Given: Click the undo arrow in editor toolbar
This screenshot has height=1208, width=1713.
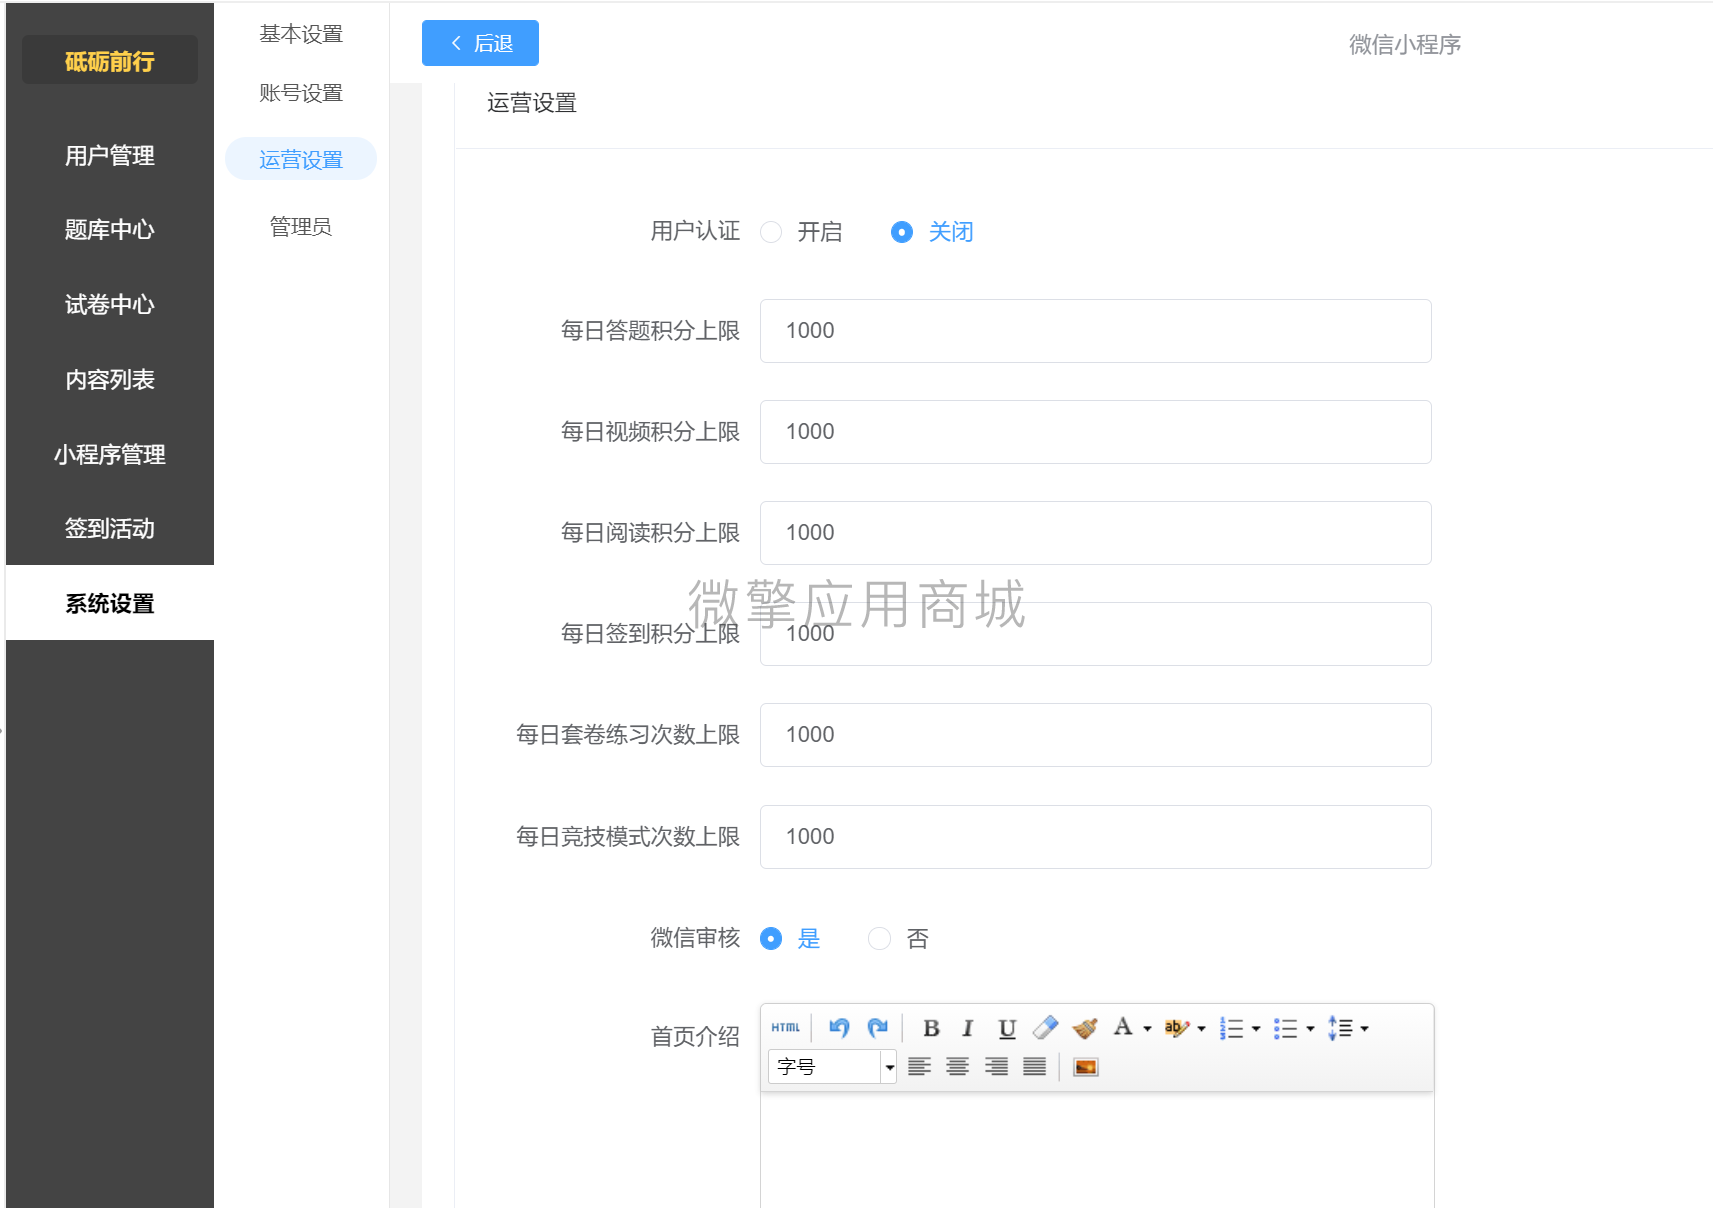Looking at the screenshot, I should coord(839,1028).
